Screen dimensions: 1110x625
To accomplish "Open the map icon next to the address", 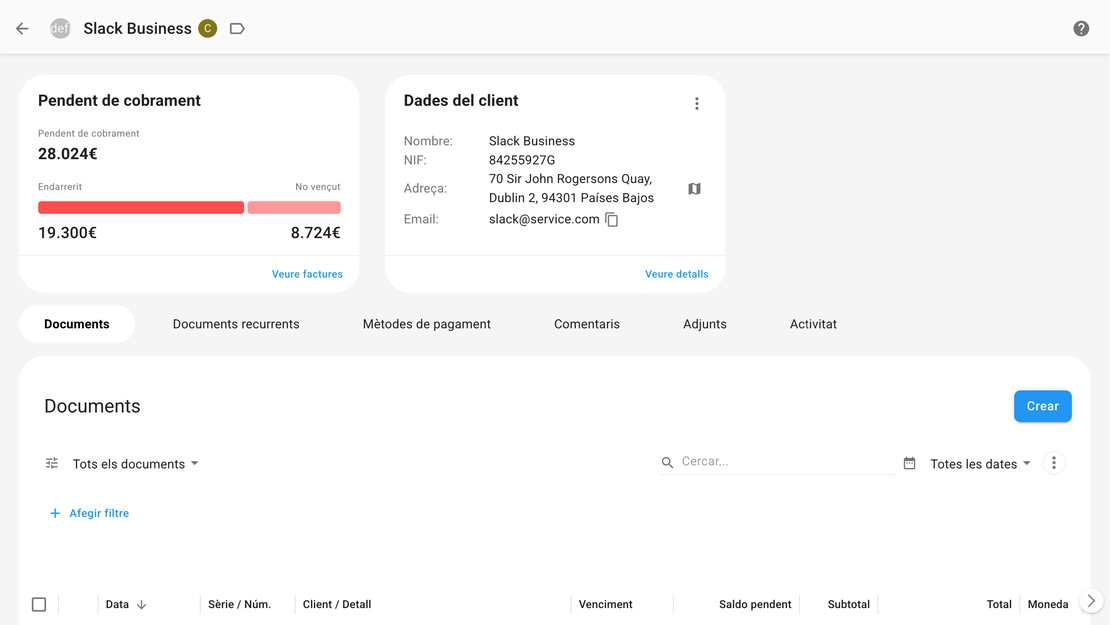I will [695, 189].
